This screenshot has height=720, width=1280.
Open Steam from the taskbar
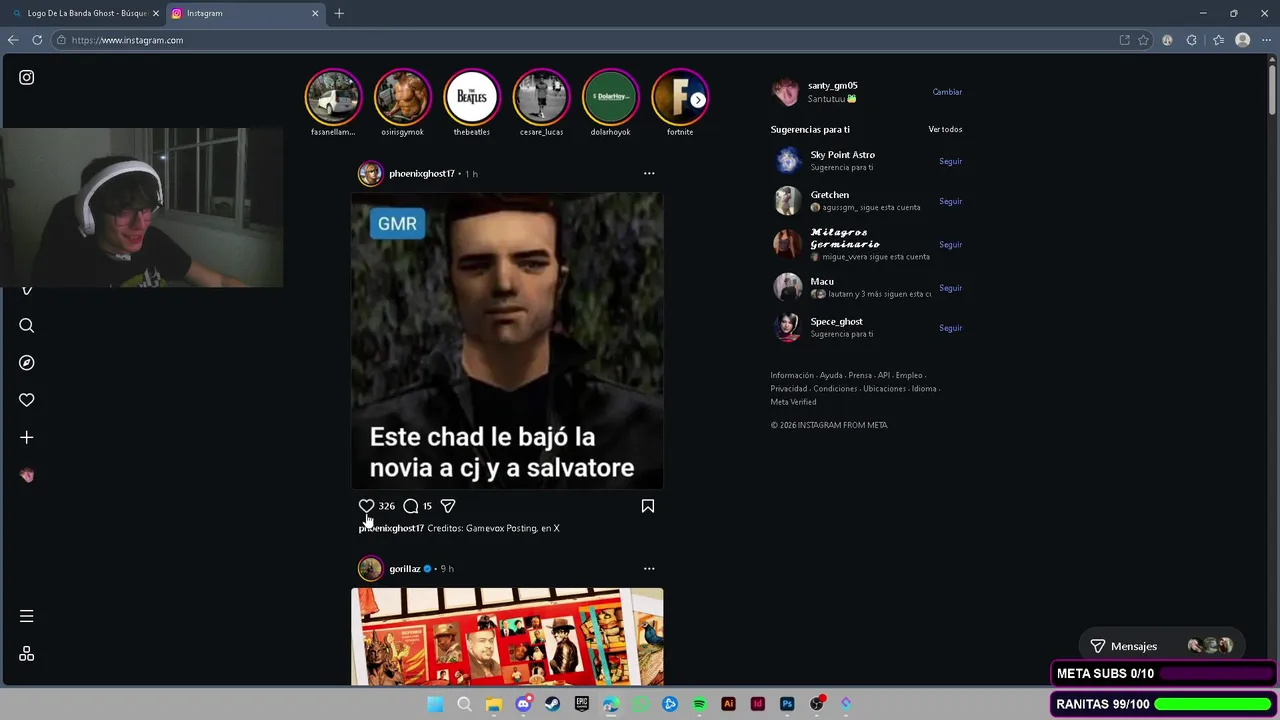[552, 704]
